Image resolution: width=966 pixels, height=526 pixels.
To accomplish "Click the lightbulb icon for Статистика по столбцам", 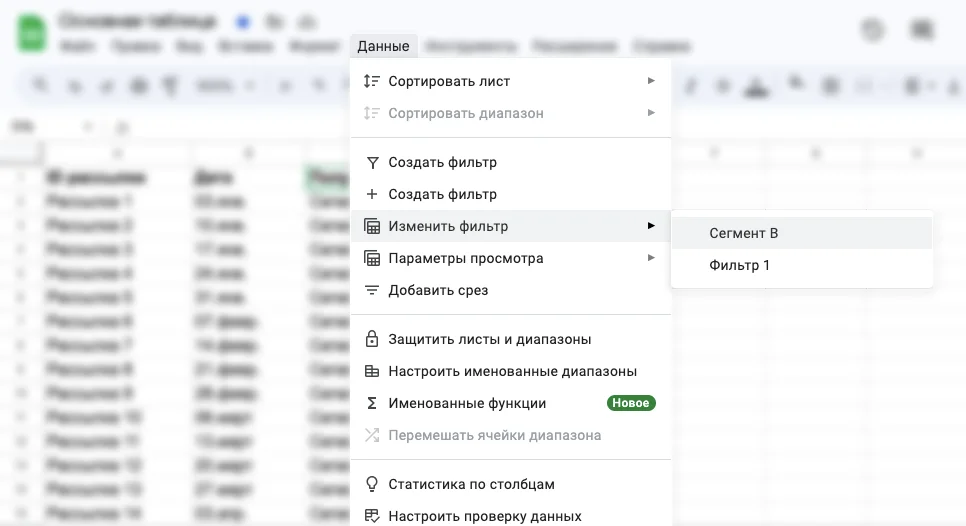I will [372, 484].
